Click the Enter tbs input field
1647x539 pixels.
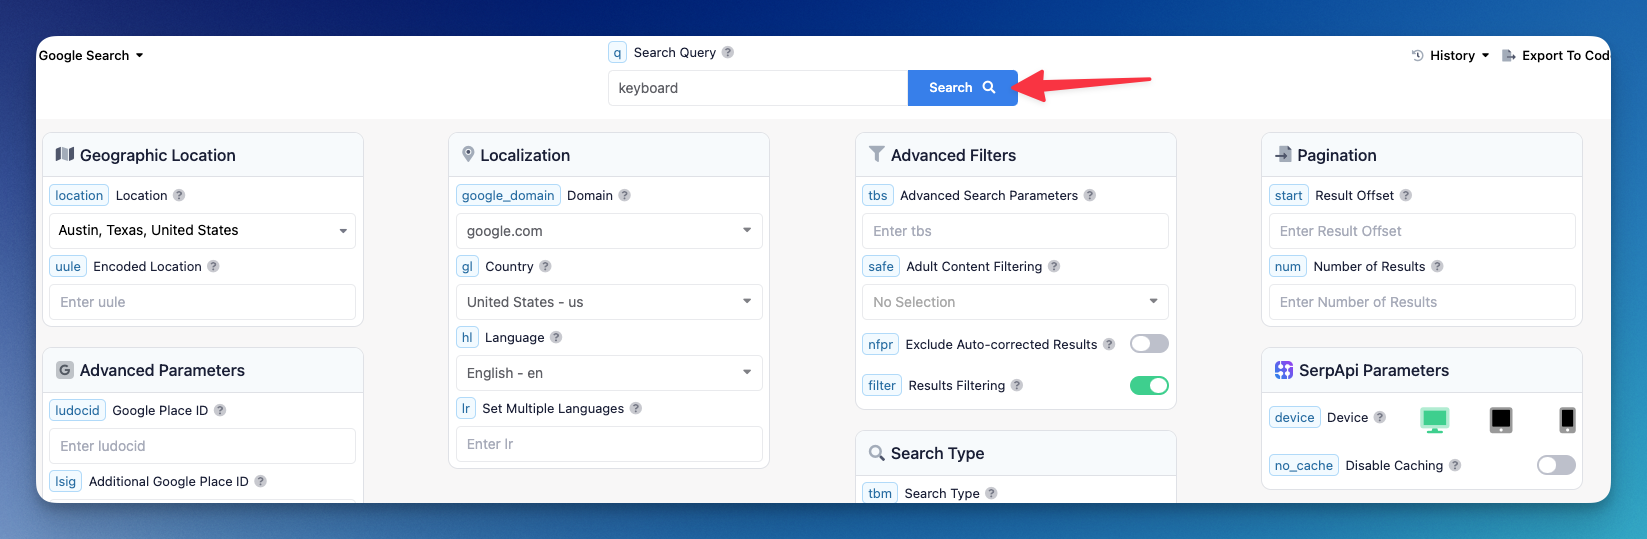pos(1015,231)
